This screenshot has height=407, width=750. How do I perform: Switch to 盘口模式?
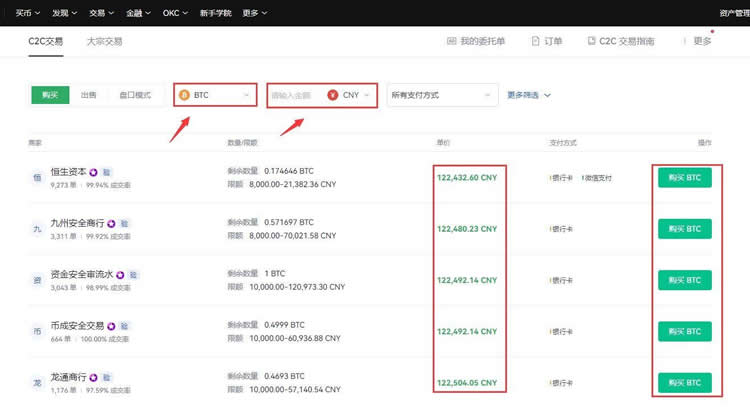[135, 95]
